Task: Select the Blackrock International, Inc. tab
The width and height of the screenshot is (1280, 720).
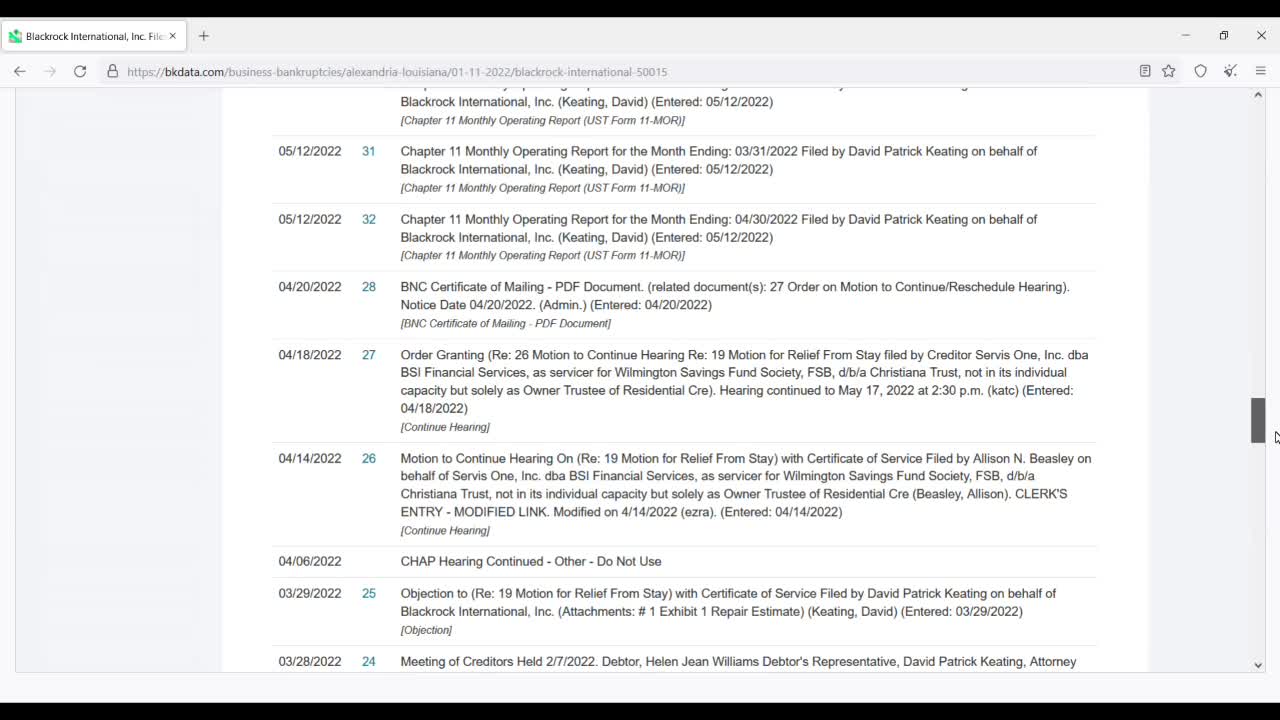Action: point(93,36)
